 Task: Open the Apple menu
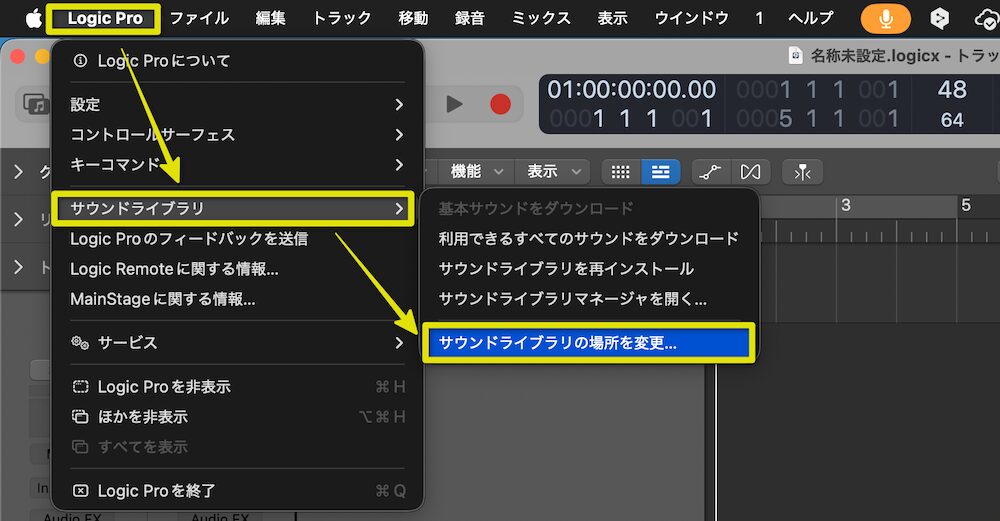(33, 18)
